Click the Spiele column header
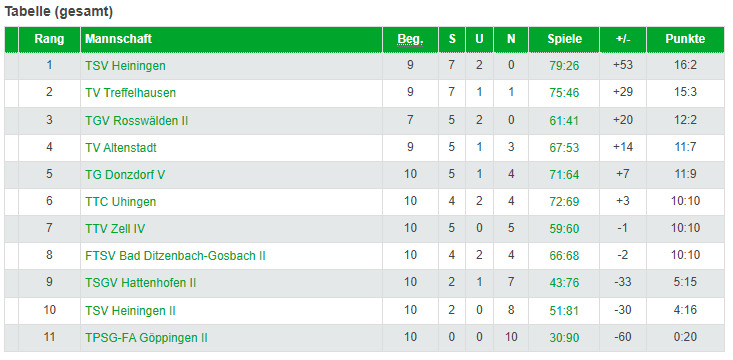This screenshot has width=733, height=360. tap(564, 39)
